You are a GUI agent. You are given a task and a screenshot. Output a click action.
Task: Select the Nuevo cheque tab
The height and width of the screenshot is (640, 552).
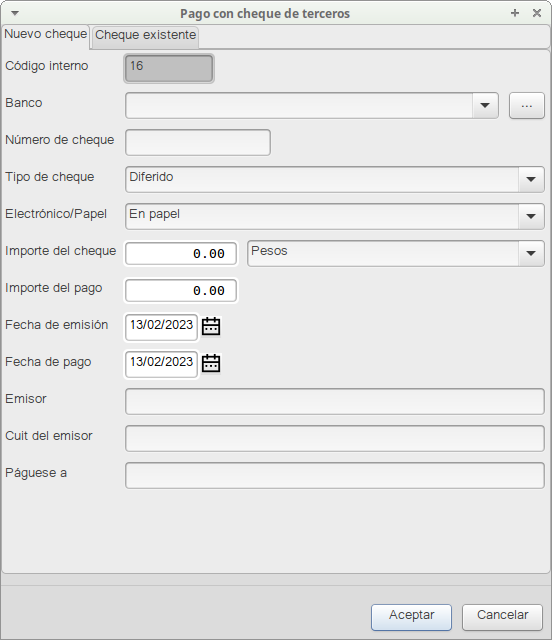(x=46, y=34)
